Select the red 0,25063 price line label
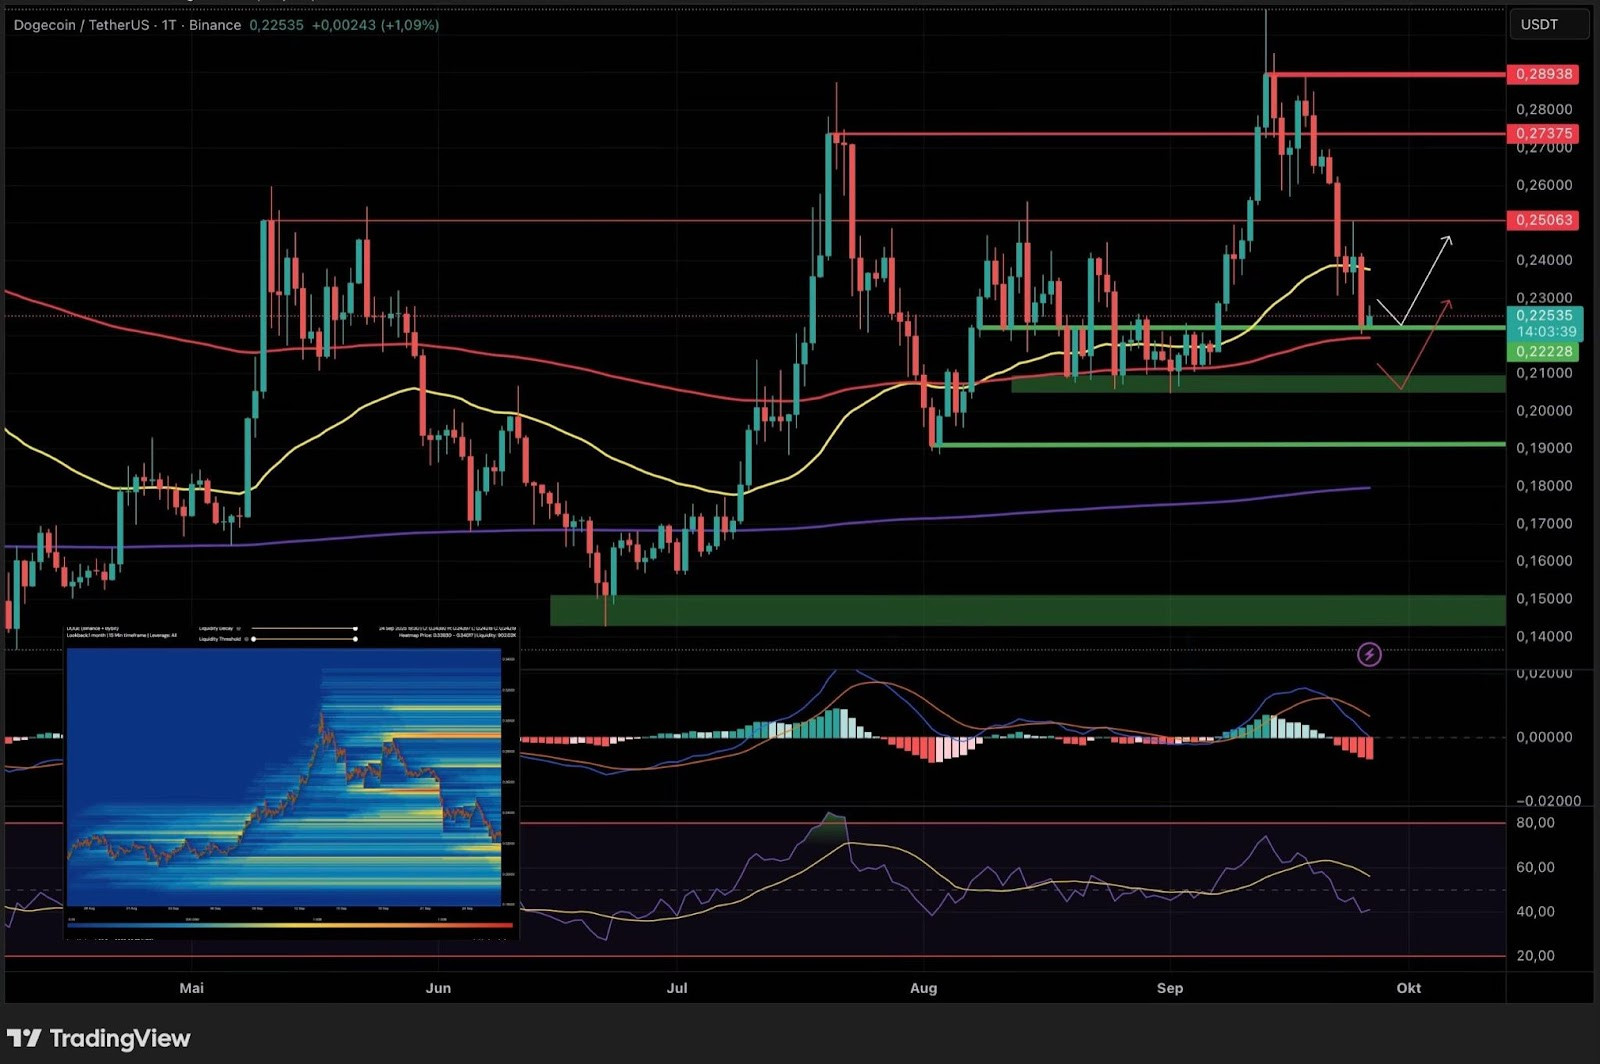Image resolution: width=1600 pixels, height=1064 pixels. coord(1543,220)
